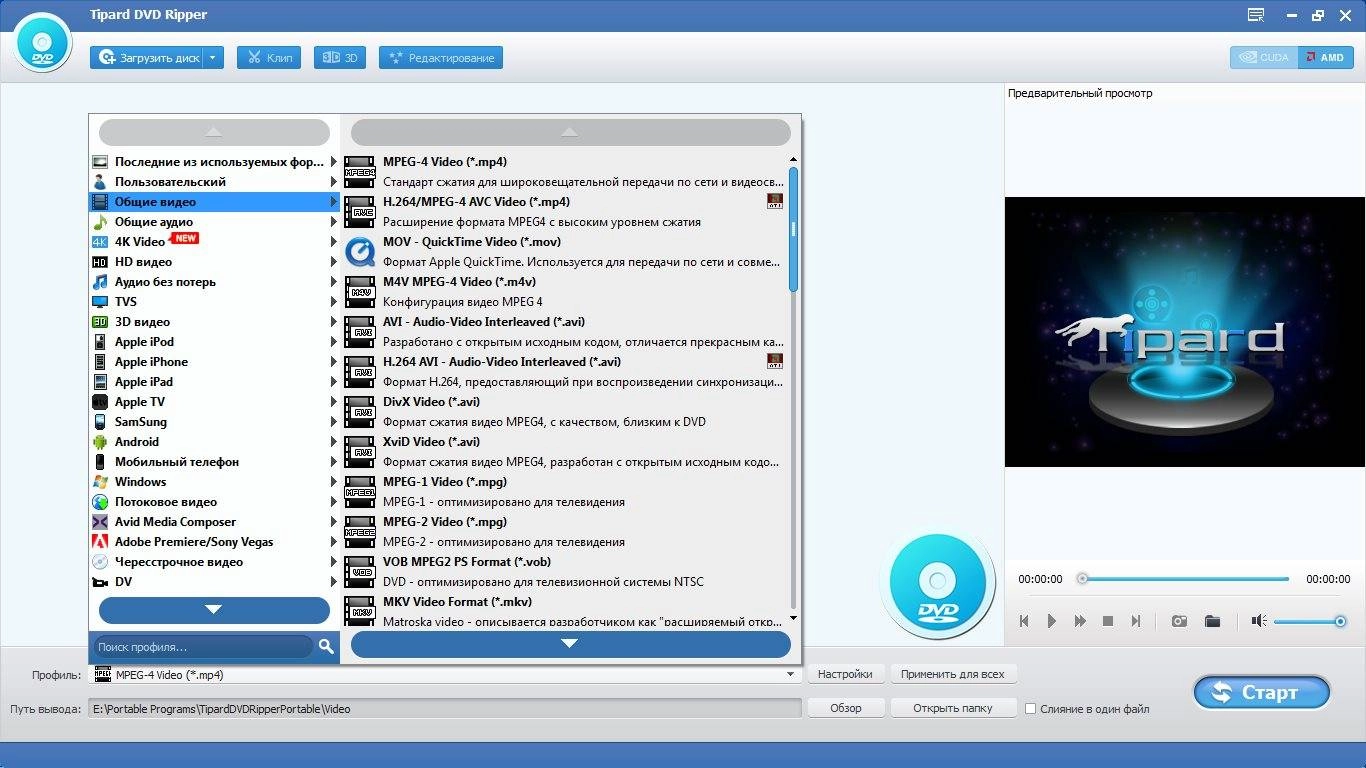Screen dimensions: 1366x768
Task: Toggle AMD acceleration
Action: (x=1326, y=57)
